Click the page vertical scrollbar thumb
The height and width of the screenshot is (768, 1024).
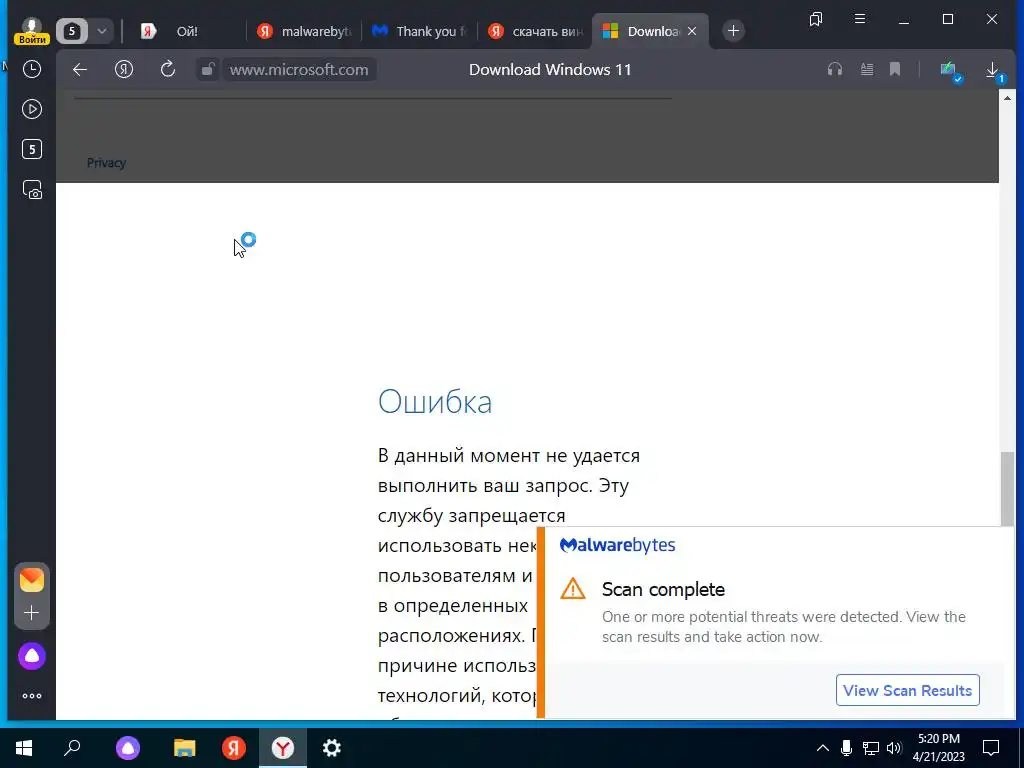(1008, 488)
